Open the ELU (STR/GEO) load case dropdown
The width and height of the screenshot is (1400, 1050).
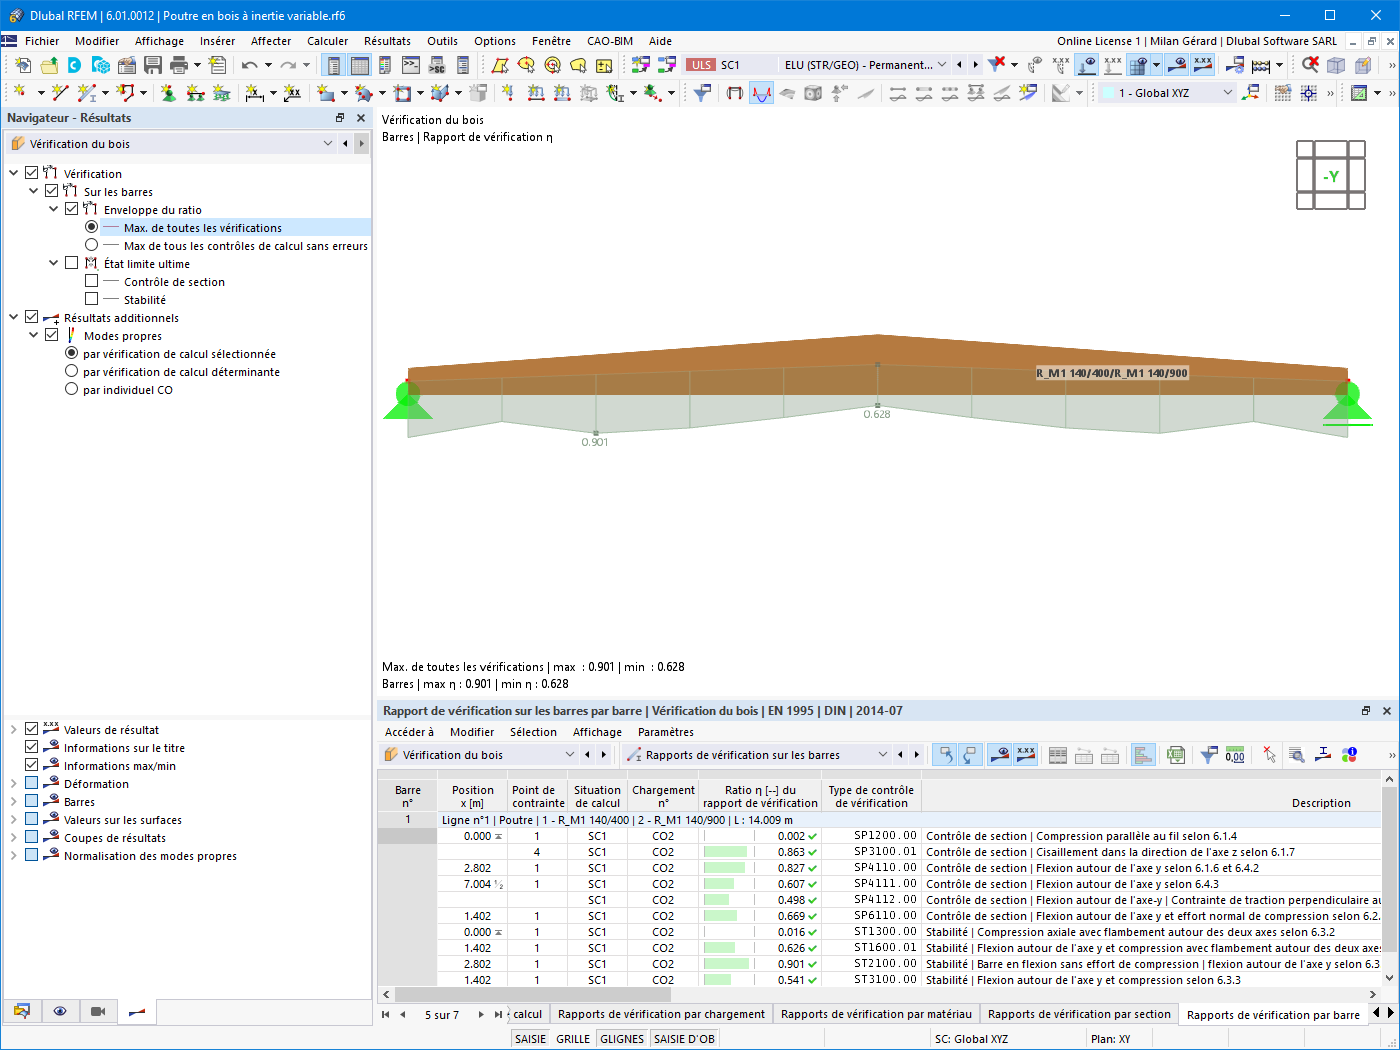[941, 65]
